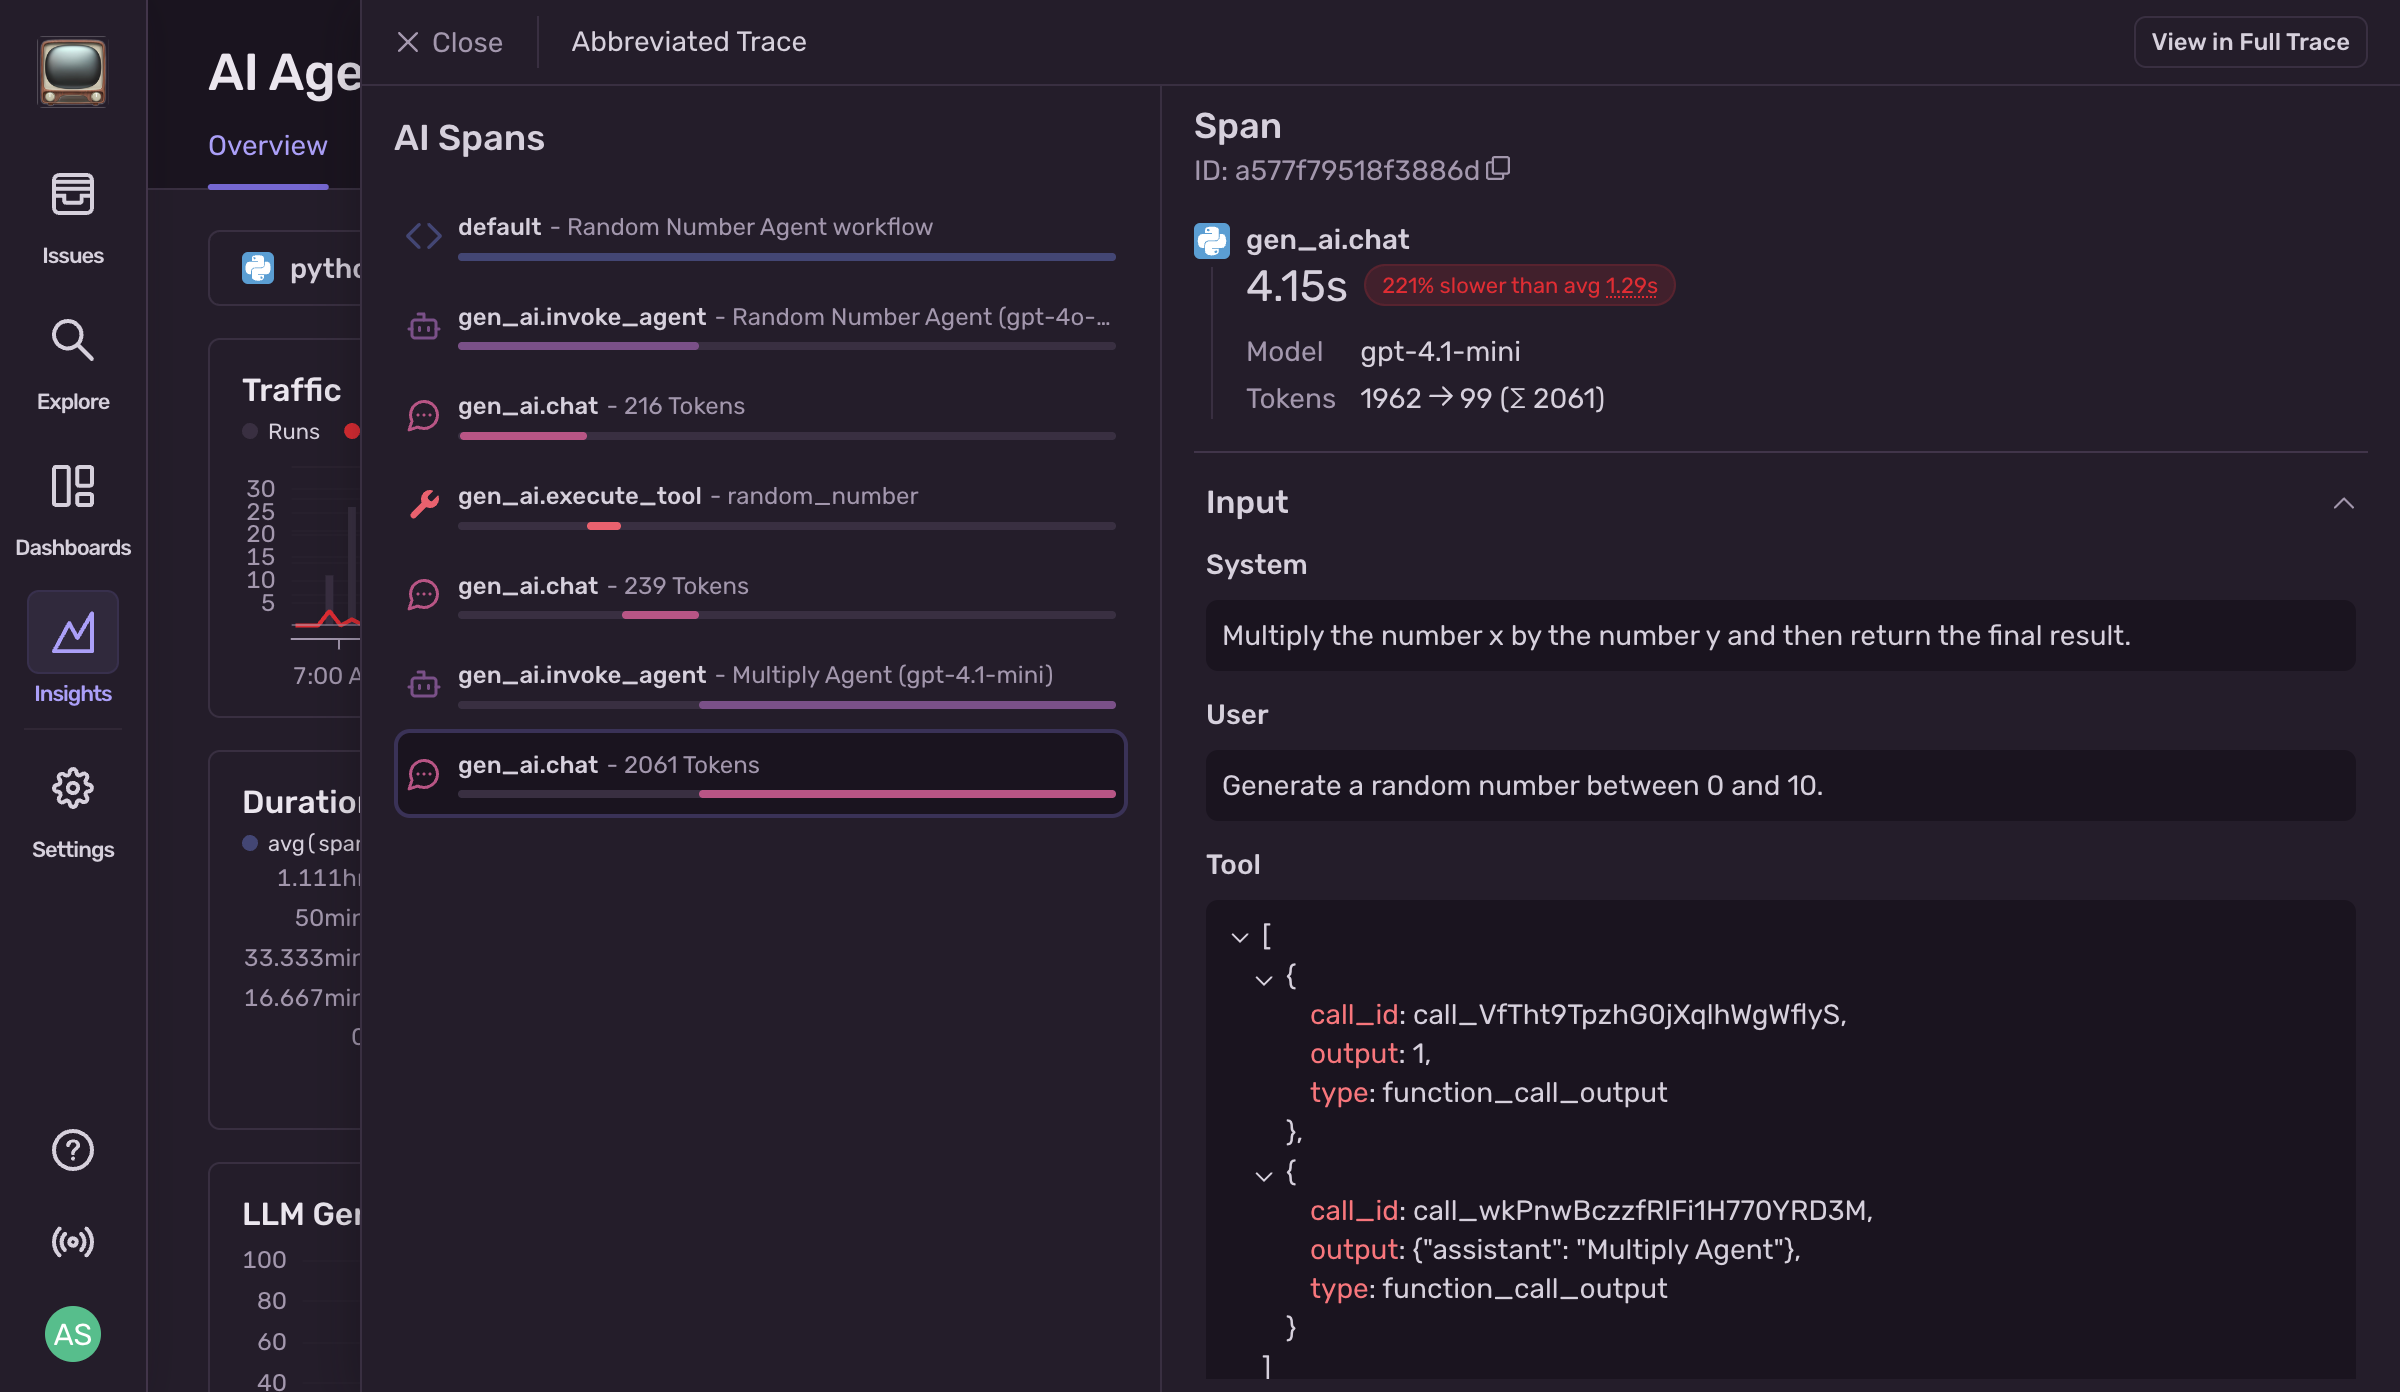Open the broadcast what's new icon
Viewport: 2400px width, 1392px height.
click(73, 1242)
